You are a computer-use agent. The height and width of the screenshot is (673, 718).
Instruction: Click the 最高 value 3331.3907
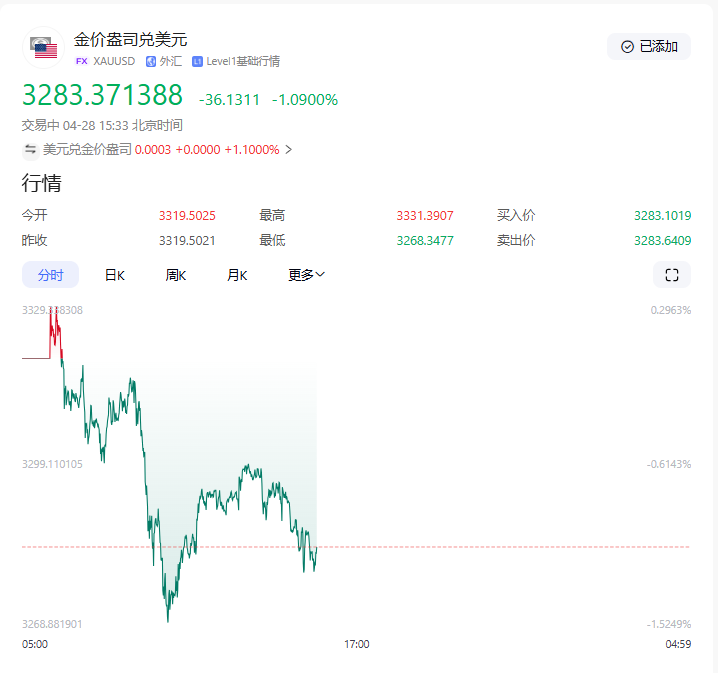click(x=425, y=216)
